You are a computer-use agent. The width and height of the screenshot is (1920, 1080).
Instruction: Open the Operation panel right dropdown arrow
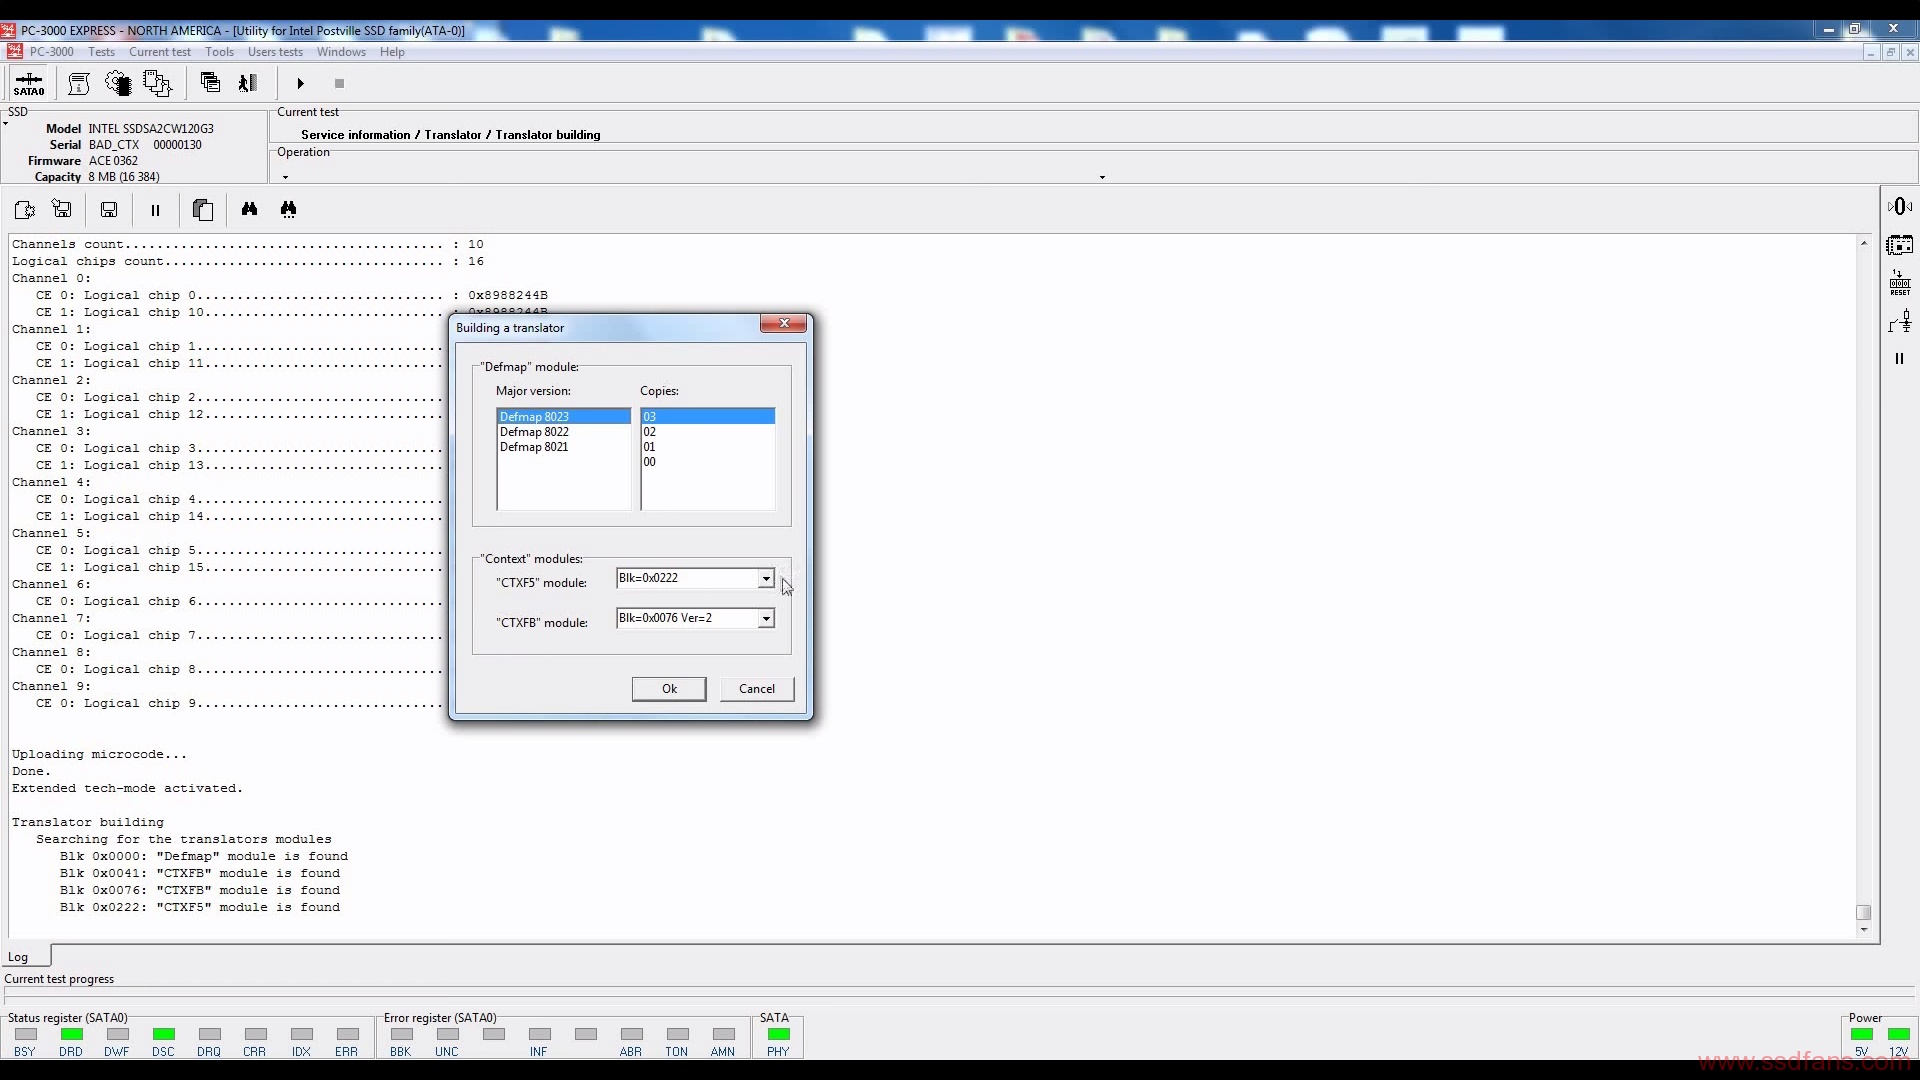point(1102,177)
